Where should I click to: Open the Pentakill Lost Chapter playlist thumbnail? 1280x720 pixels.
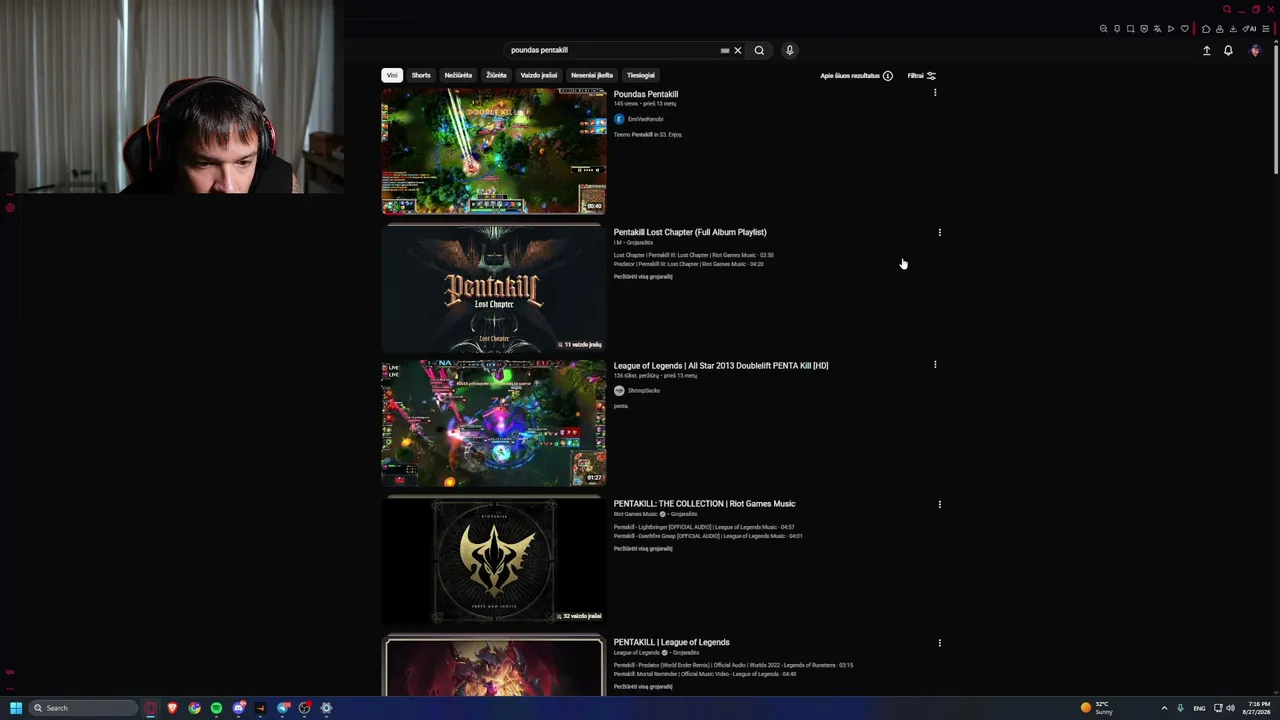pos(494,288)
